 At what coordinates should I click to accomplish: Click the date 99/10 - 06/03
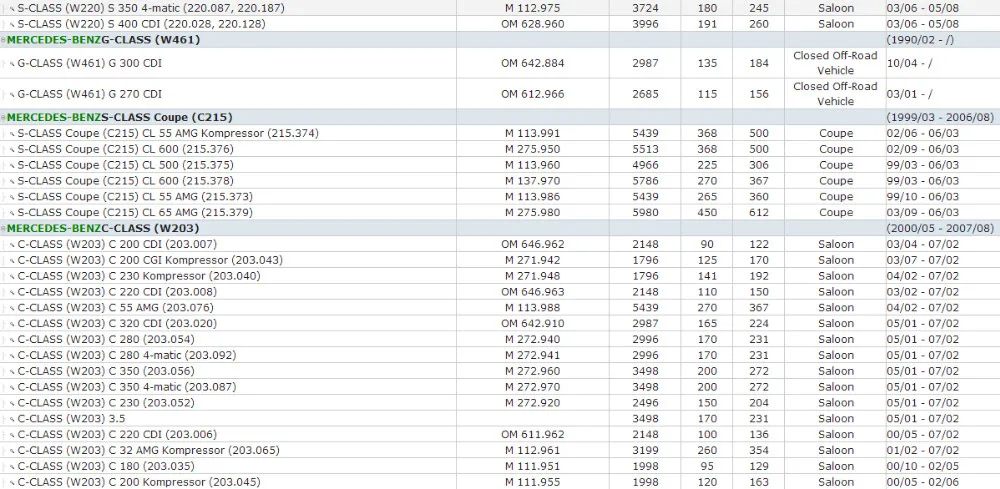click(923, 196)
